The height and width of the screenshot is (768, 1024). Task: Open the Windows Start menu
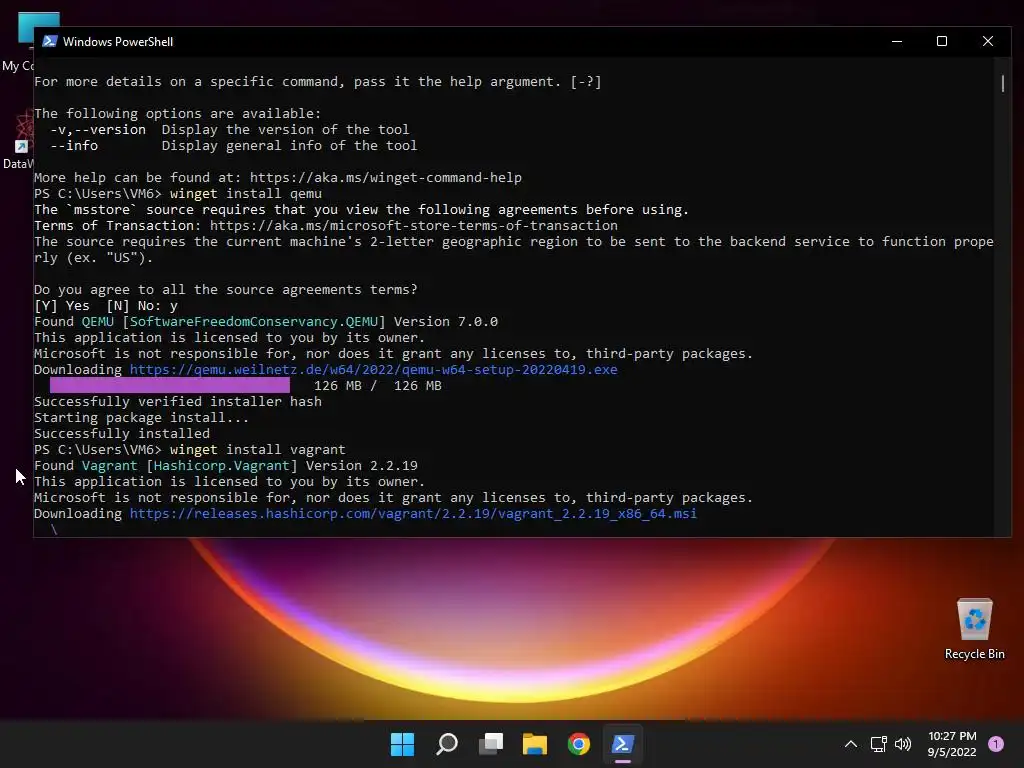point(402,744)
